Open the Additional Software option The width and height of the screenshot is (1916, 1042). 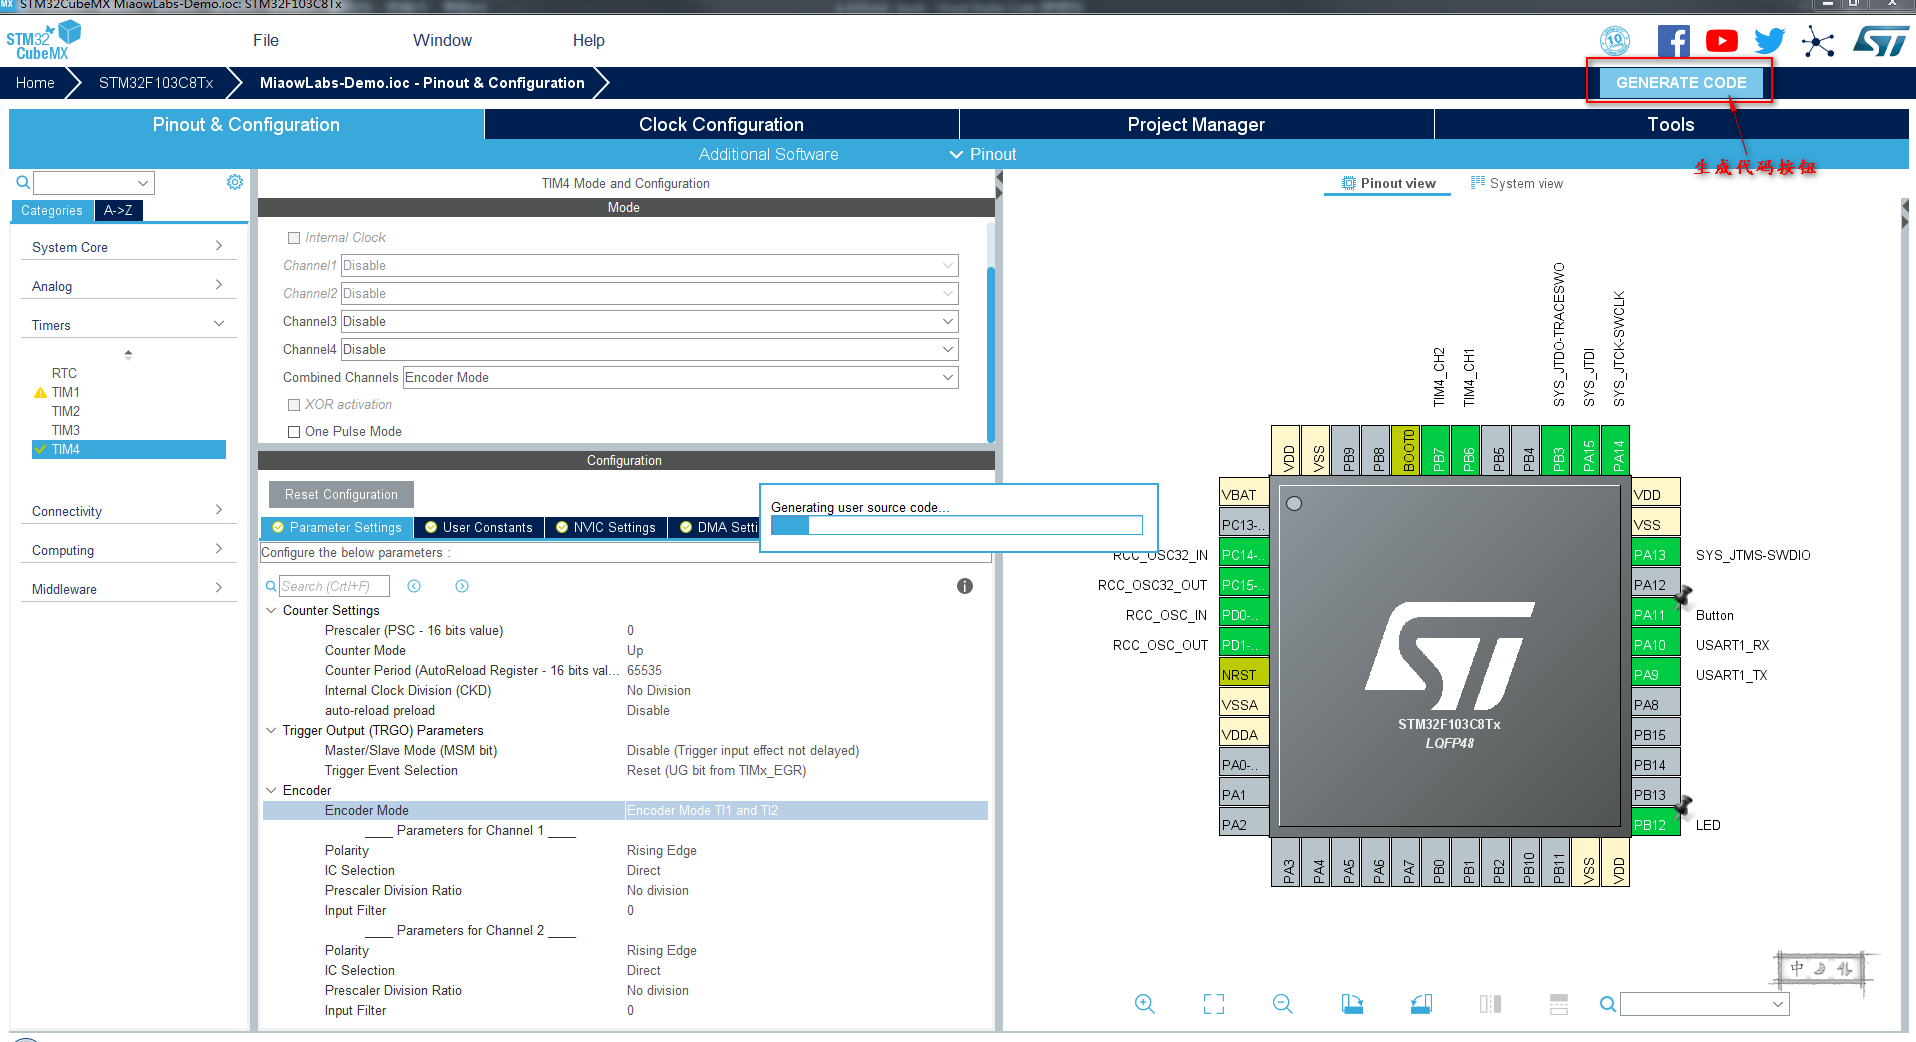768,154
